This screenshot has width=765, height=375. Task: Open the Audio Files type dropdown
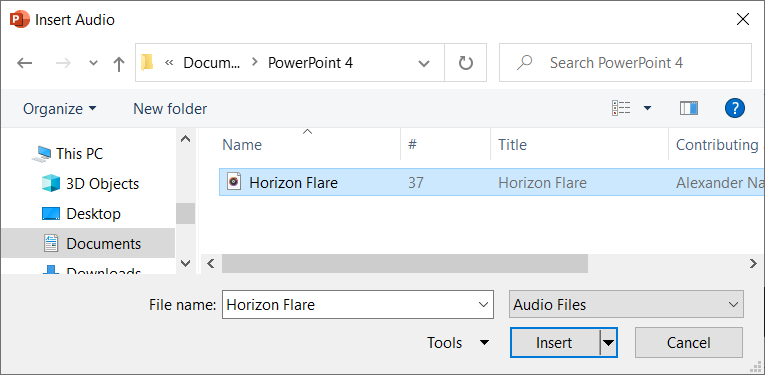click(x=626, y=305)
